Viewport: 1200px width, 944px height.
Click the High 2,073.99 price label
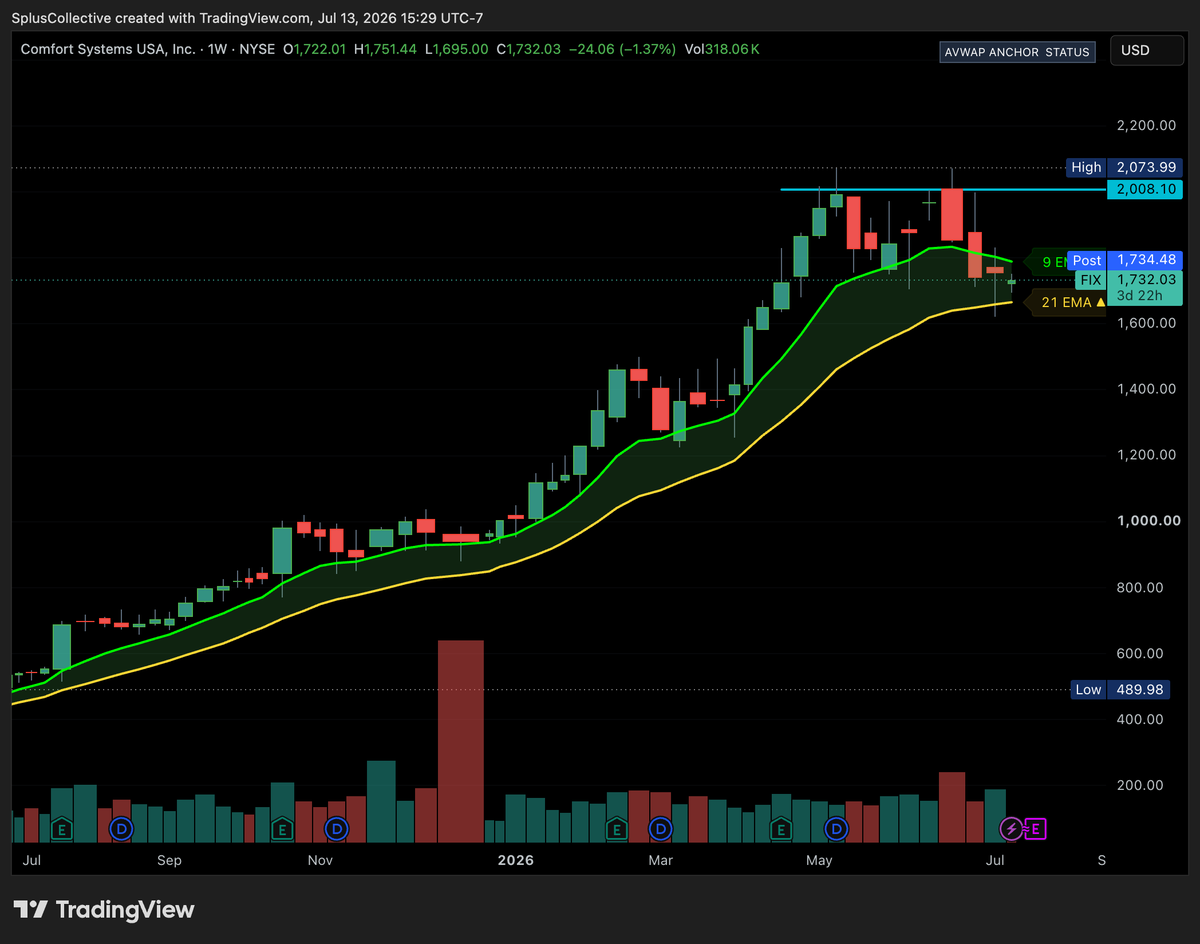[x=1124, y=167]
